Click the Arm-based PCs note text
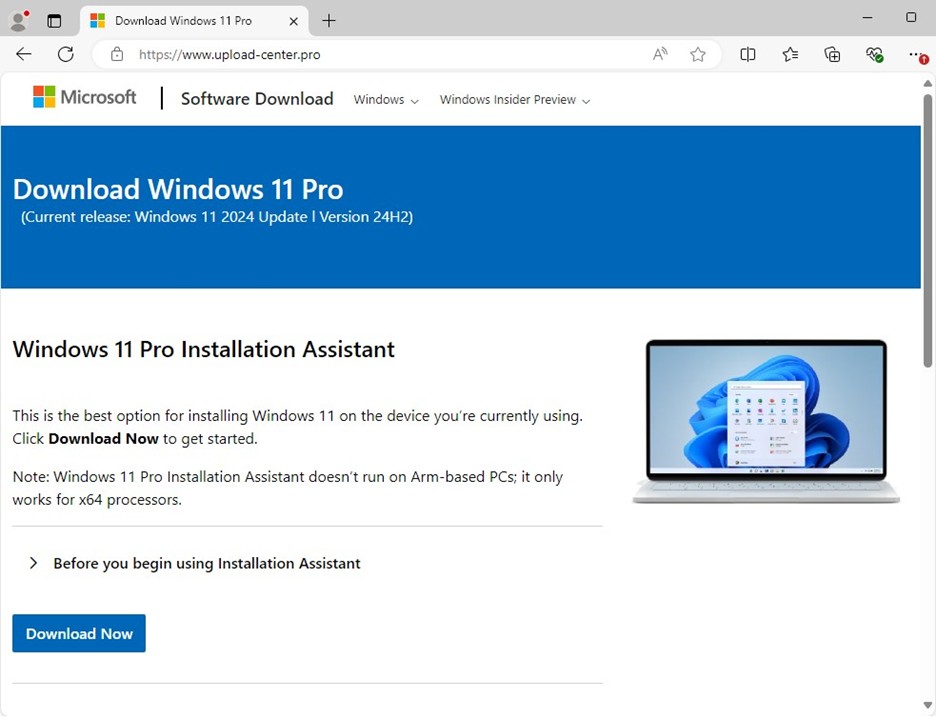 click(x=288, y=488)
